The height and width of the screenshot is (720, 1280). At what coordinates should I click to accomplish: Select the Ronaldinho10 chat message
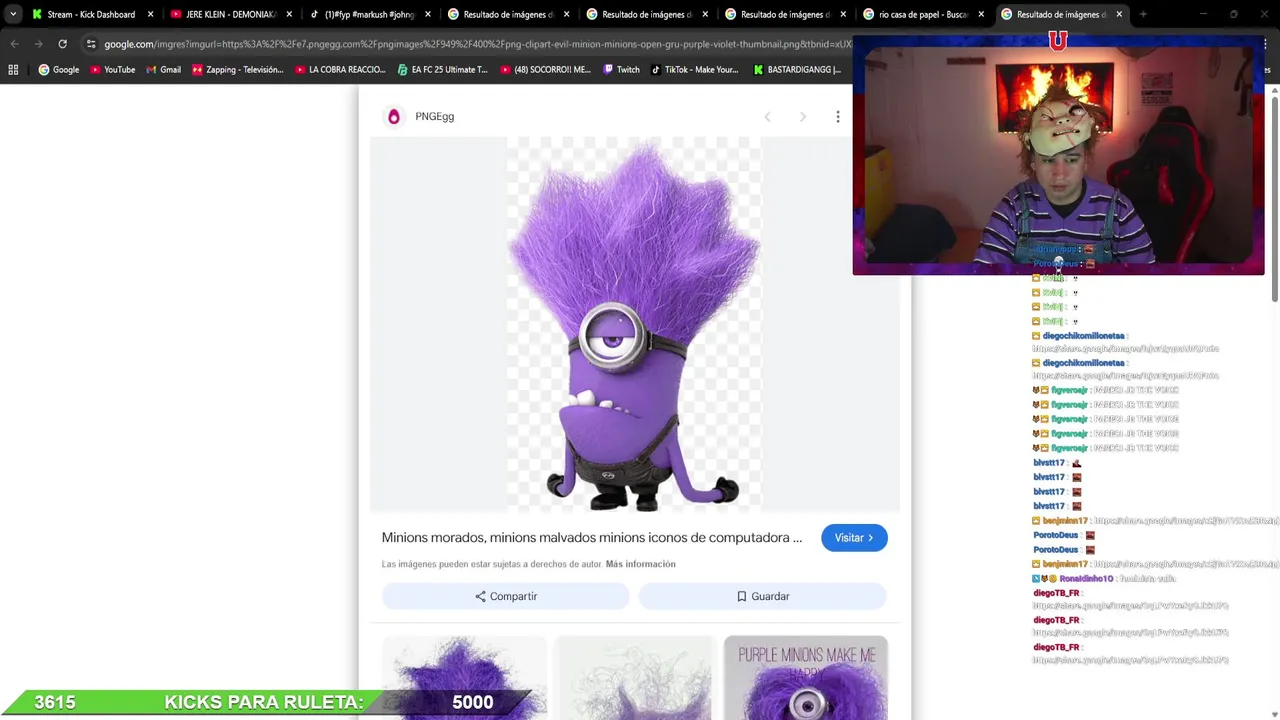pyautogui.click(x=1104, y=579)
